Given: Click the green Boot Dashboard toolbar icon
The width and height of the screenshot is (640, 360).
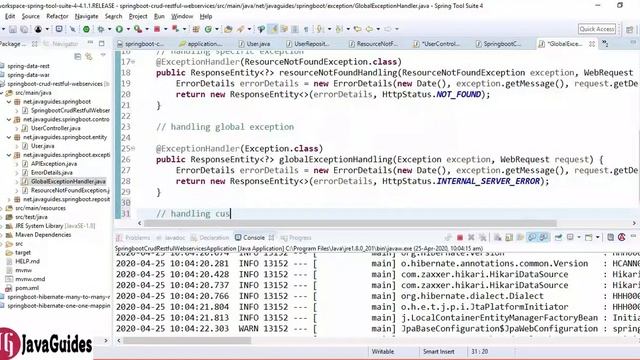Looking at the screenshot, I should click(86, 29).
